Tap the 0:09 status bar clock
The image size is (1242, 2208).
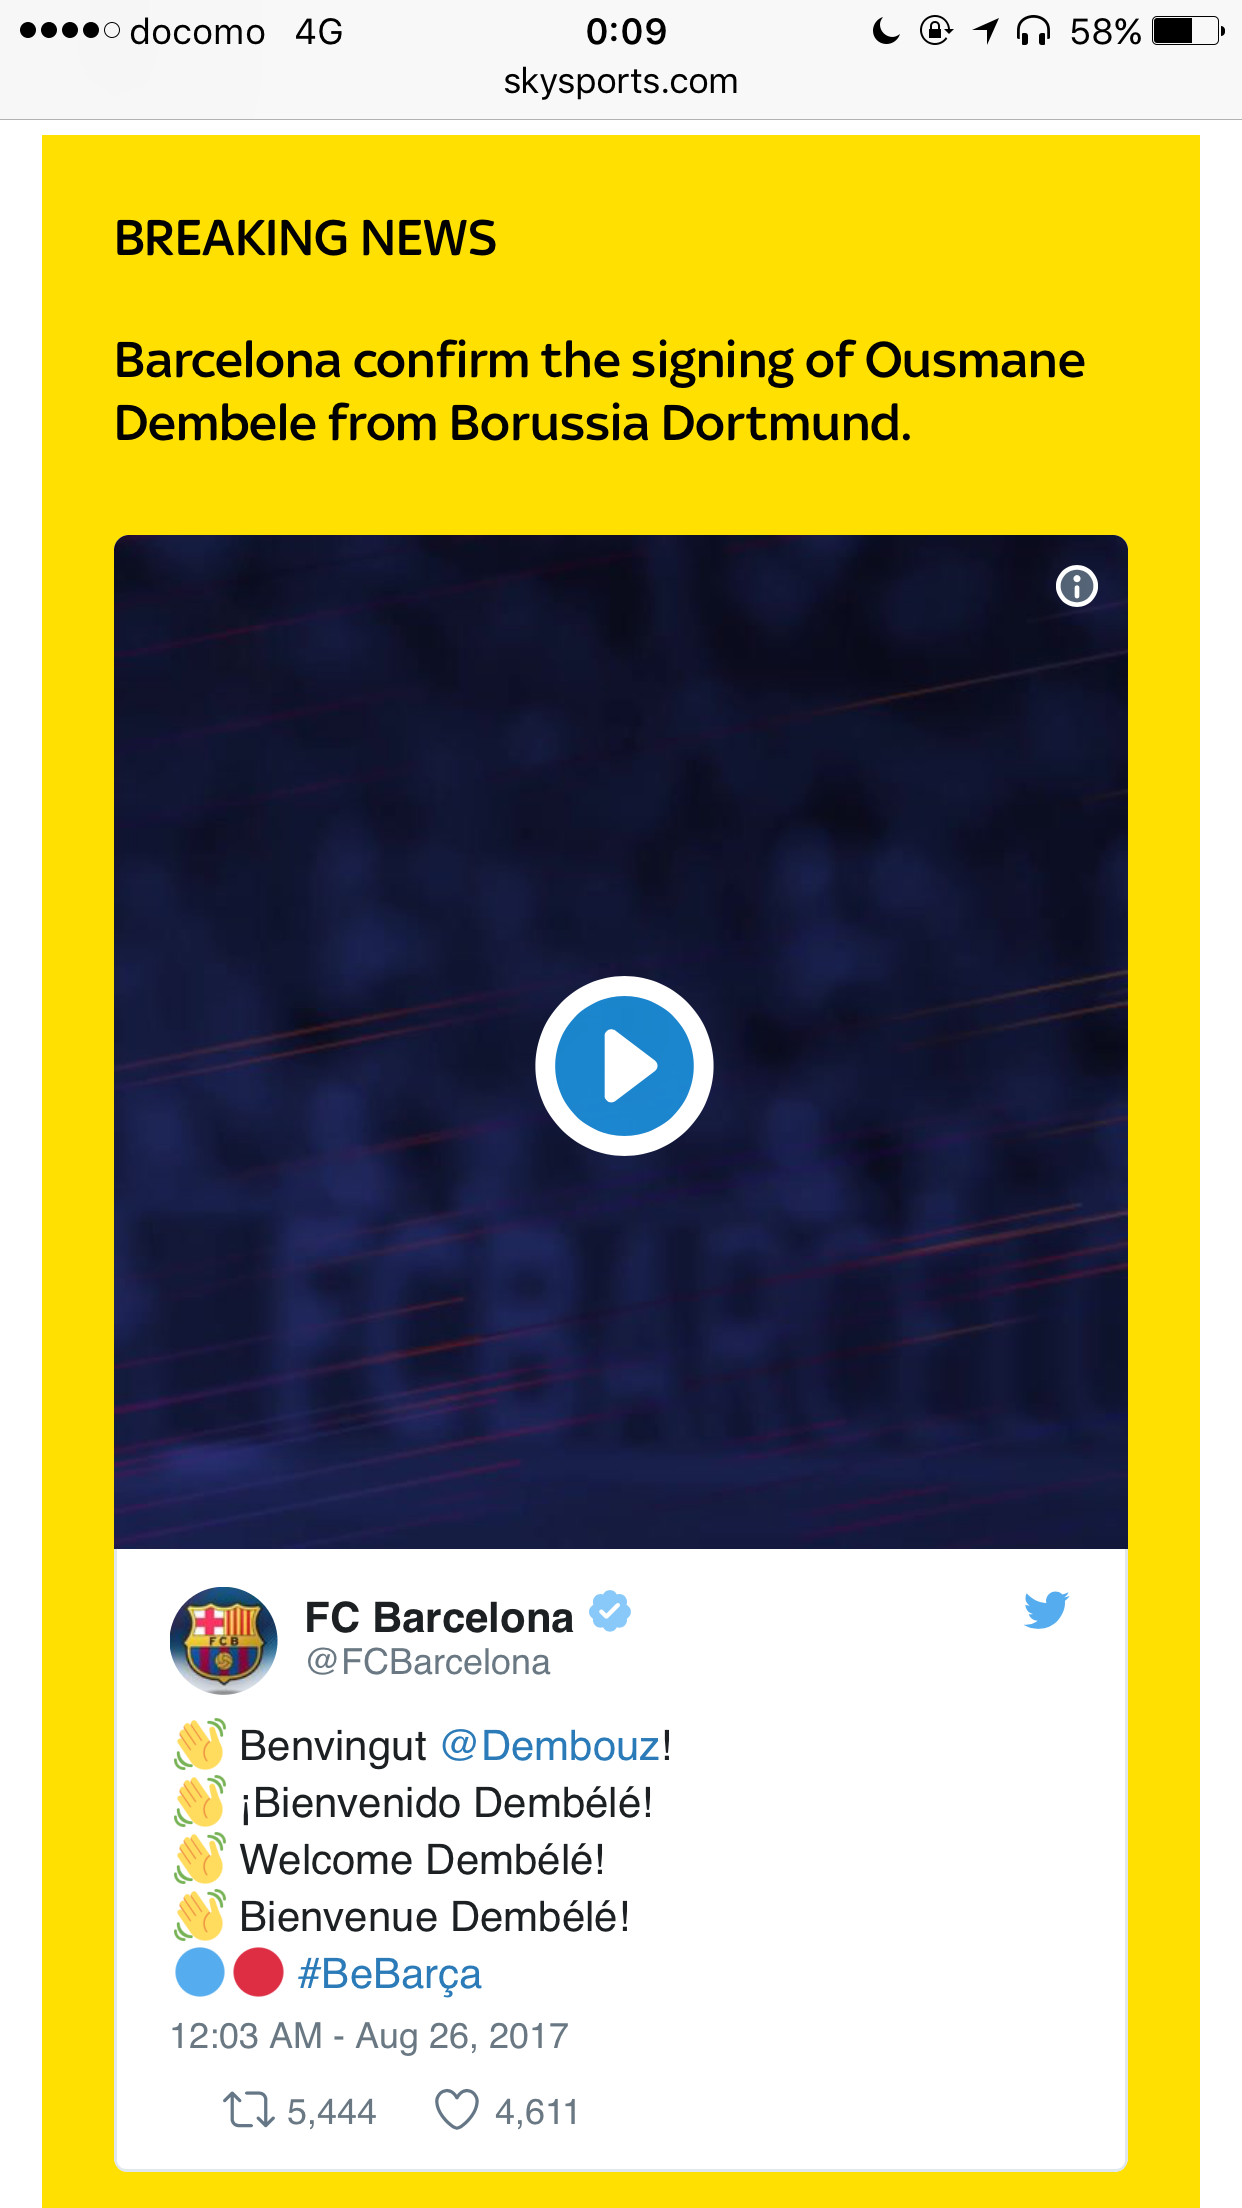(626, 32)
